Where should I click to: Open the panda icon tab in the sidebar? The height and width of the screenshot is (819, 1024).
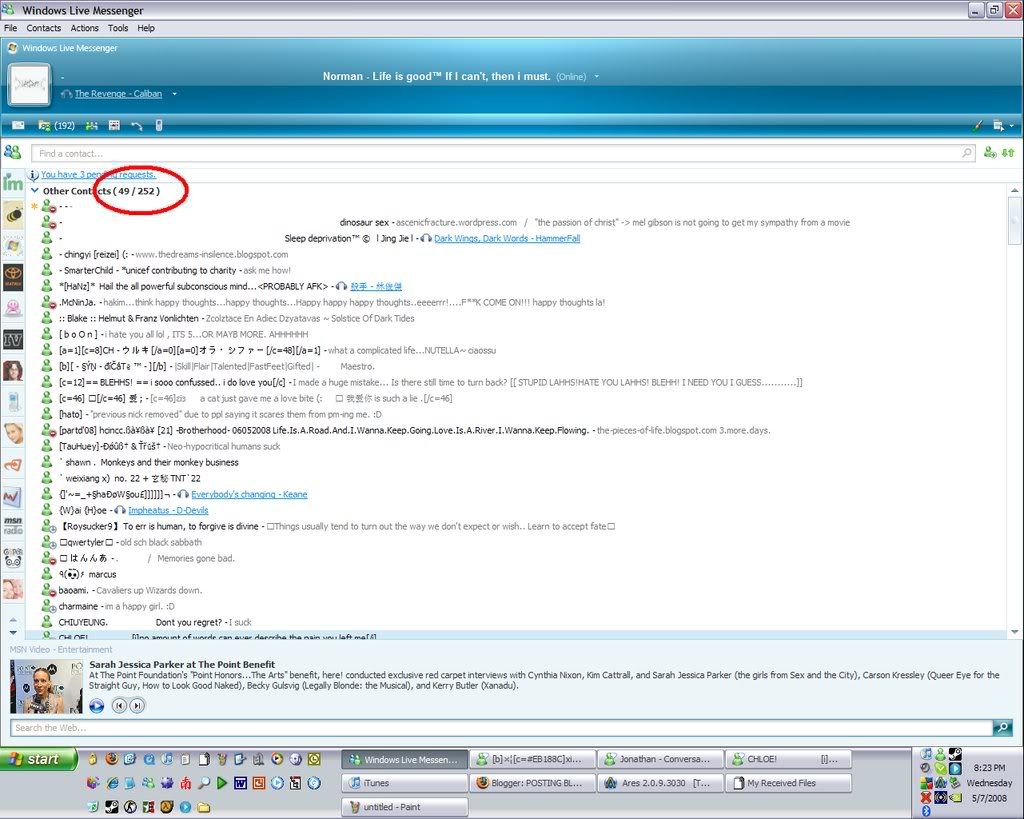coord(13,557)
